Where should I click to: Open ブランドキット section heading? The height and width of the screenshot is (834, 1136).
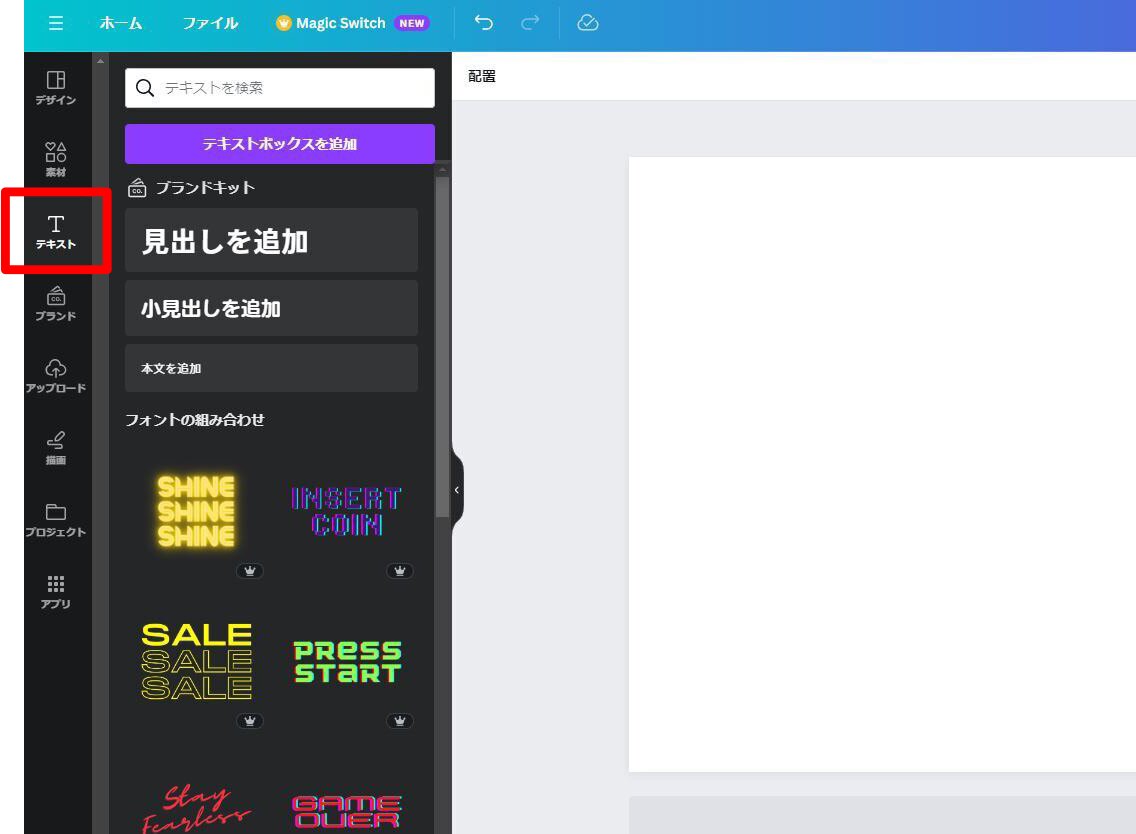click(x=205, y=188)
